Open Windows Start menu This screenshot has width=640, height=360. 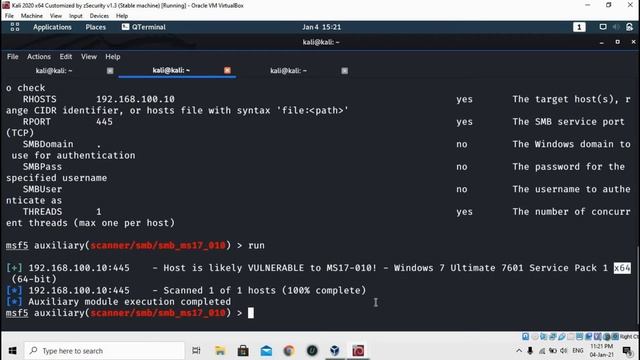click(x=12, y=351)
